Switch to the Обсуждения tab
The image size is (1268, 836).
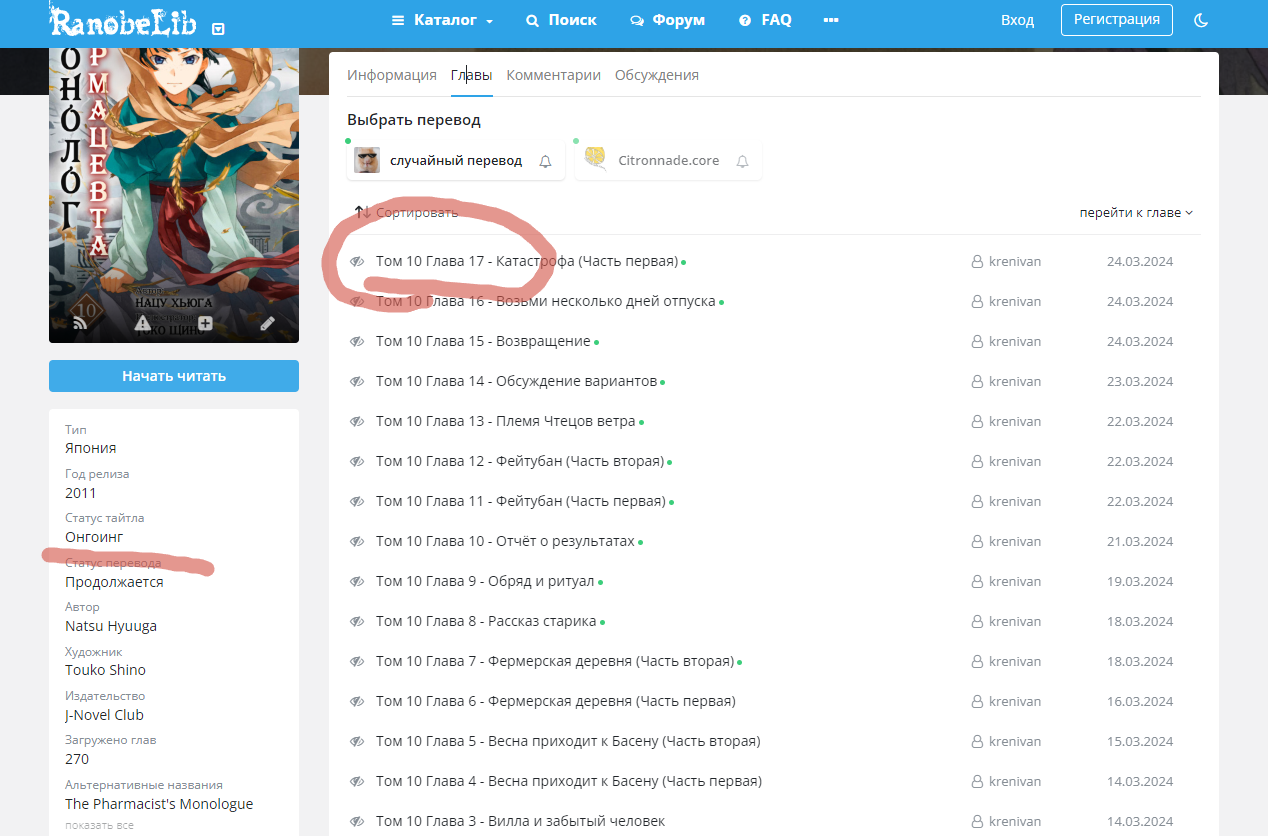(657, 75)
